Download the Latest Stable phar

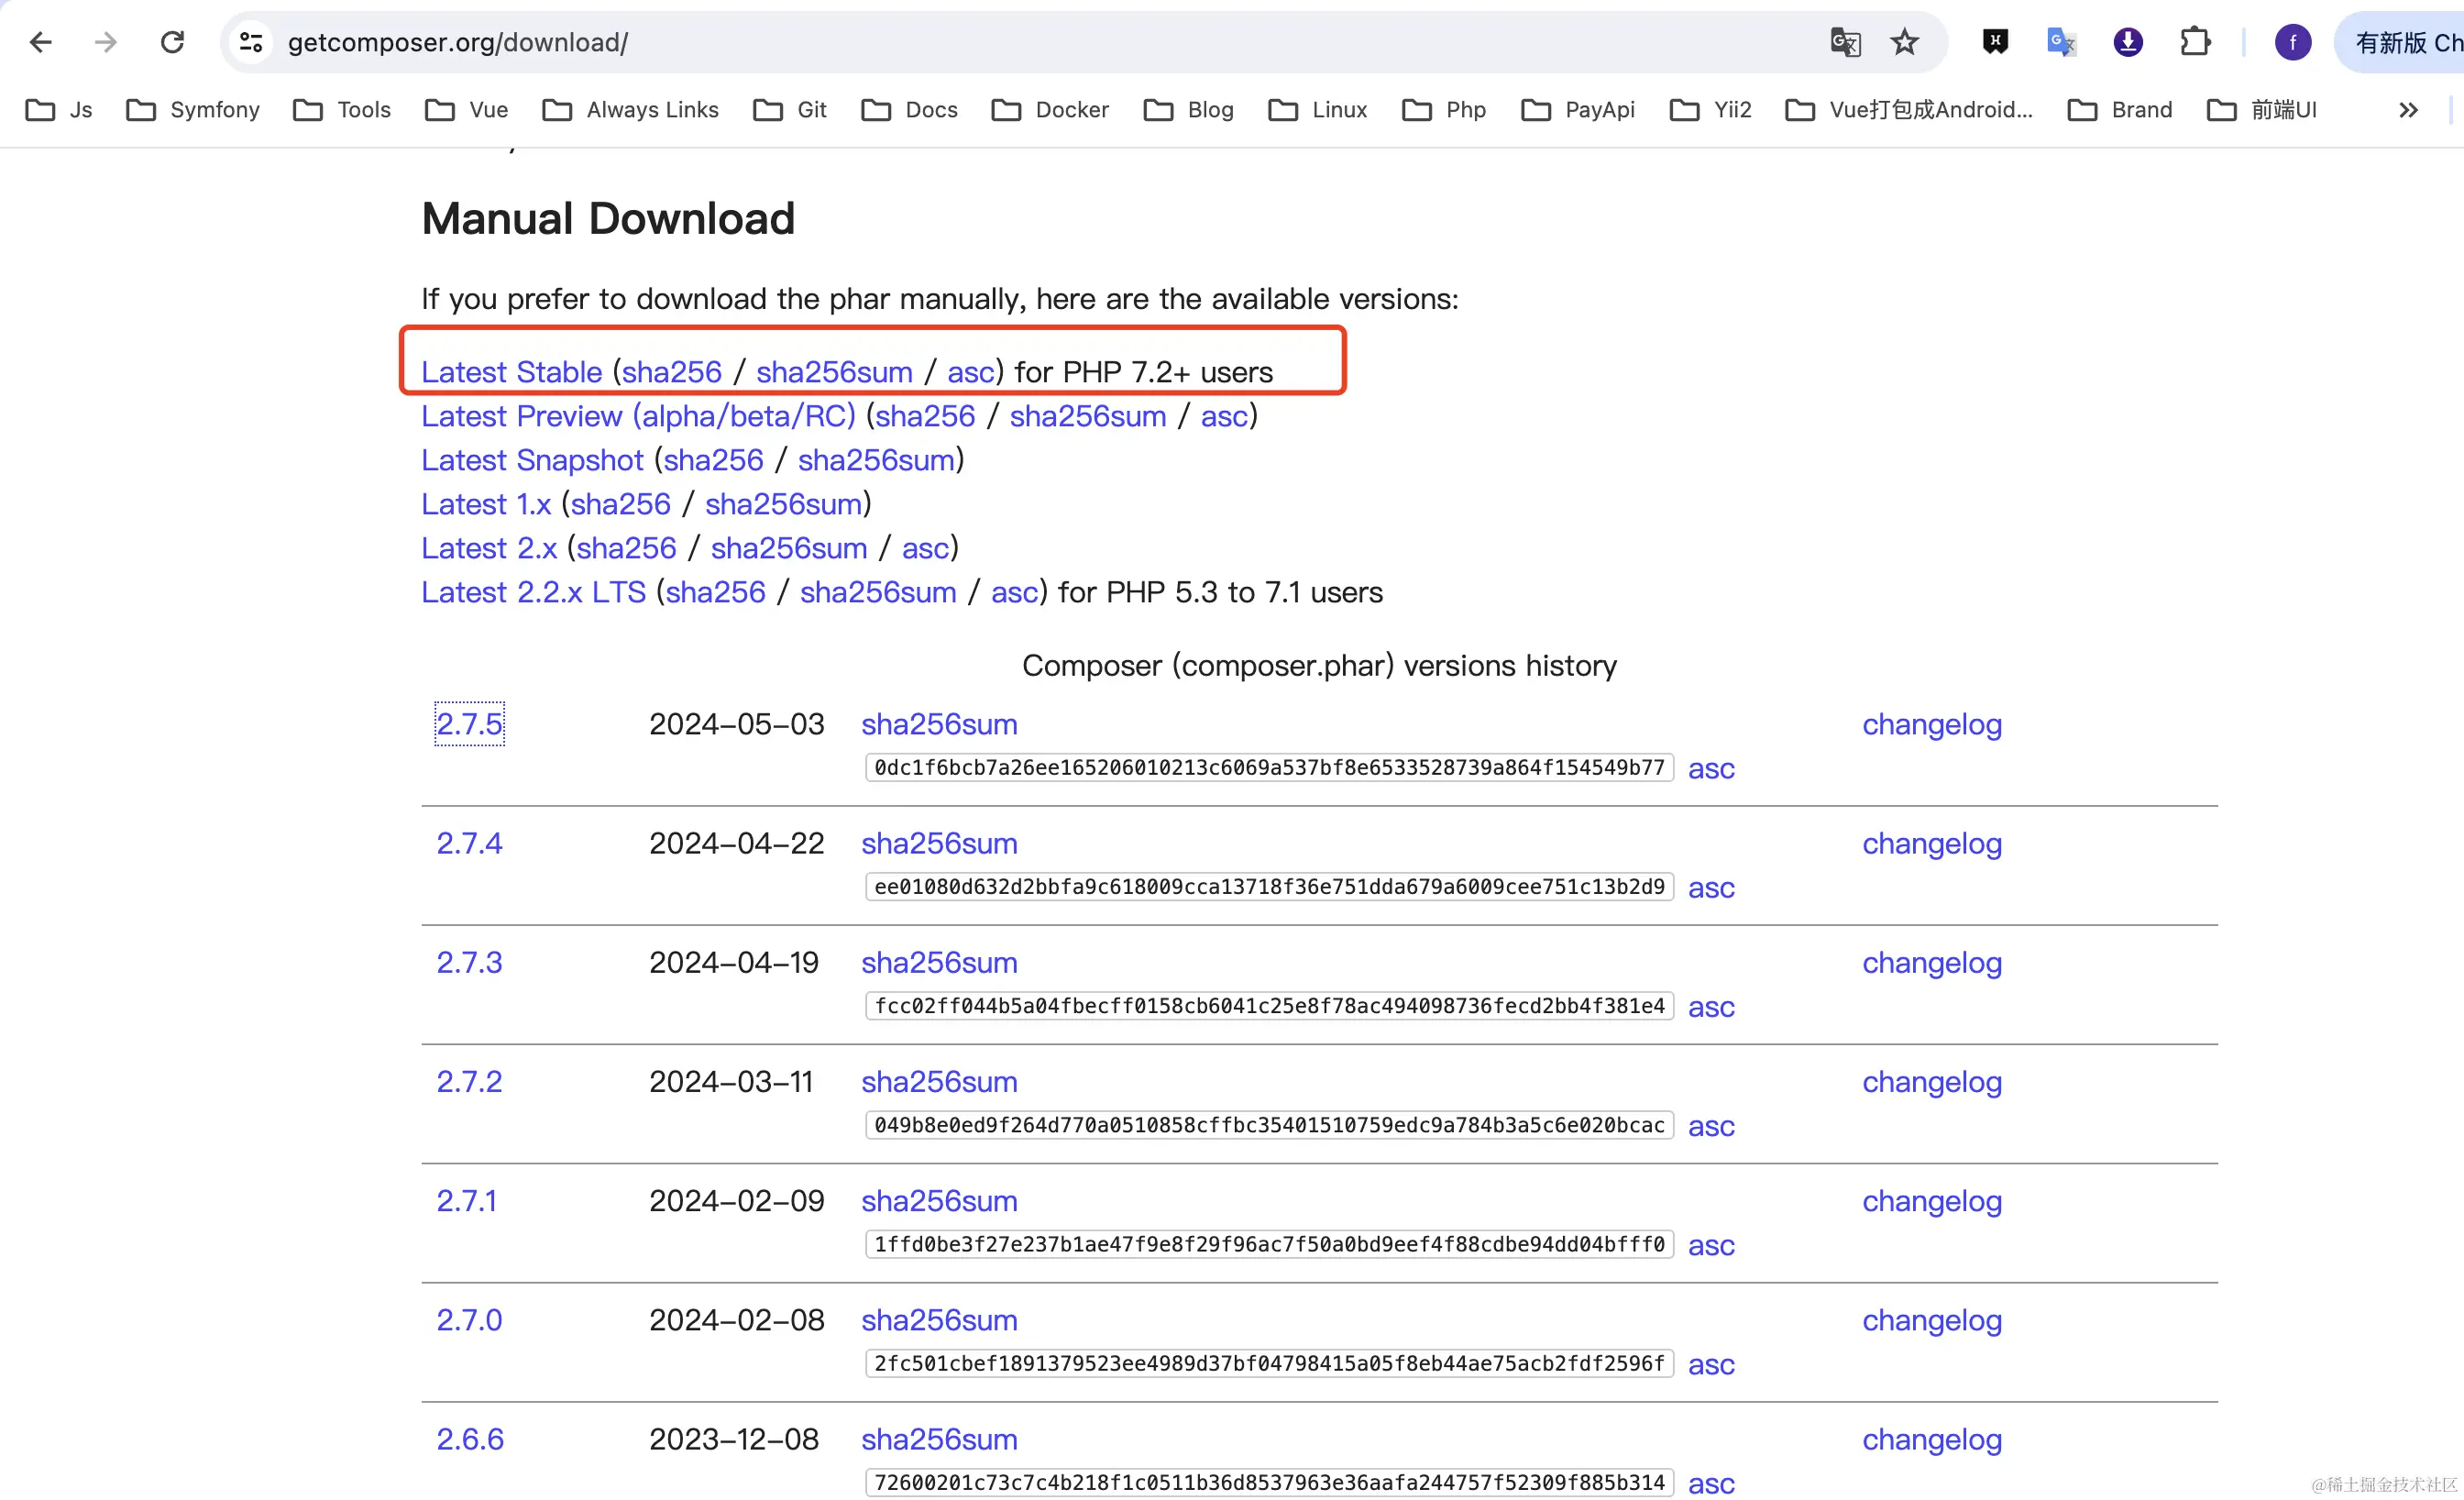coord(511,372)
